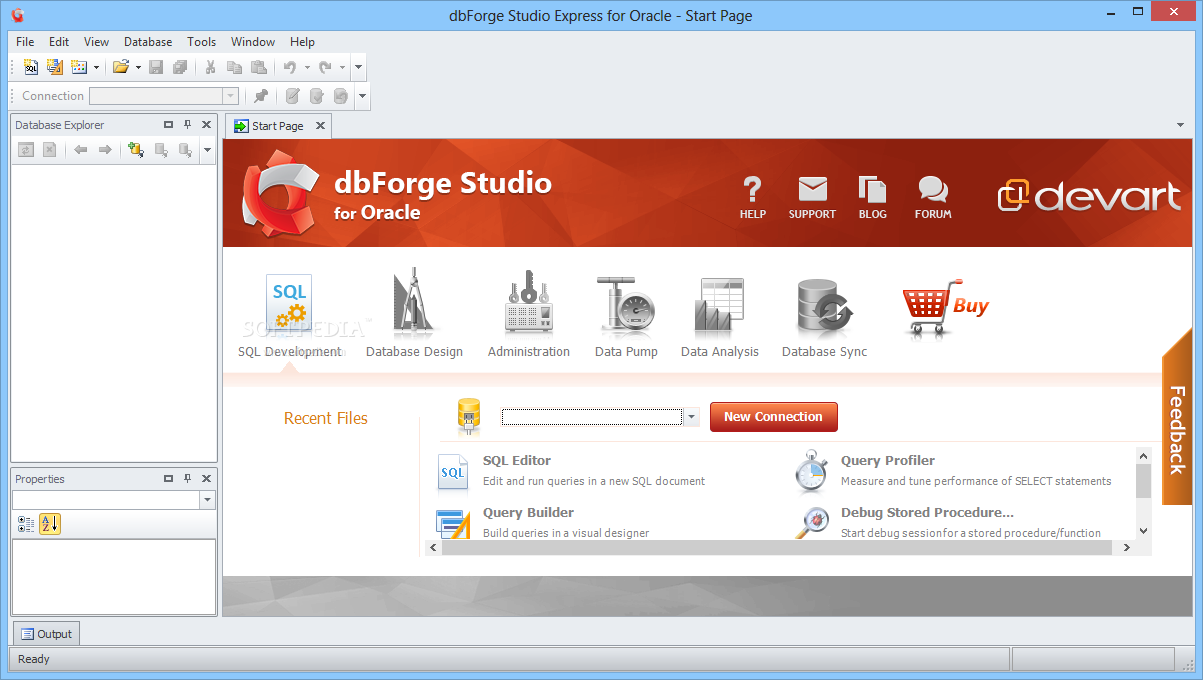The image size is (1203, 680).
Task: Click the Buy shopping cart icon
Action: (x=945, y=307)
